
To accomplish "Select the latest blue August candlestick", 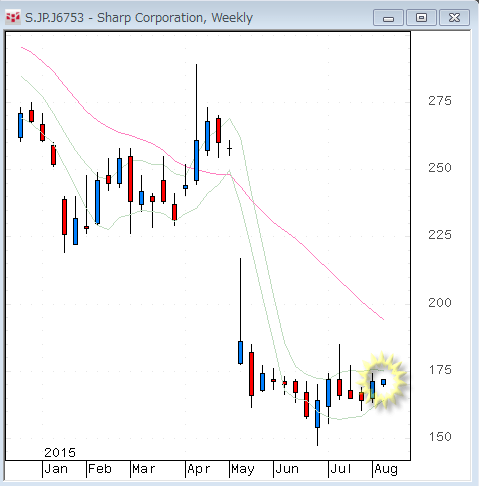I will tap(383, 382).
